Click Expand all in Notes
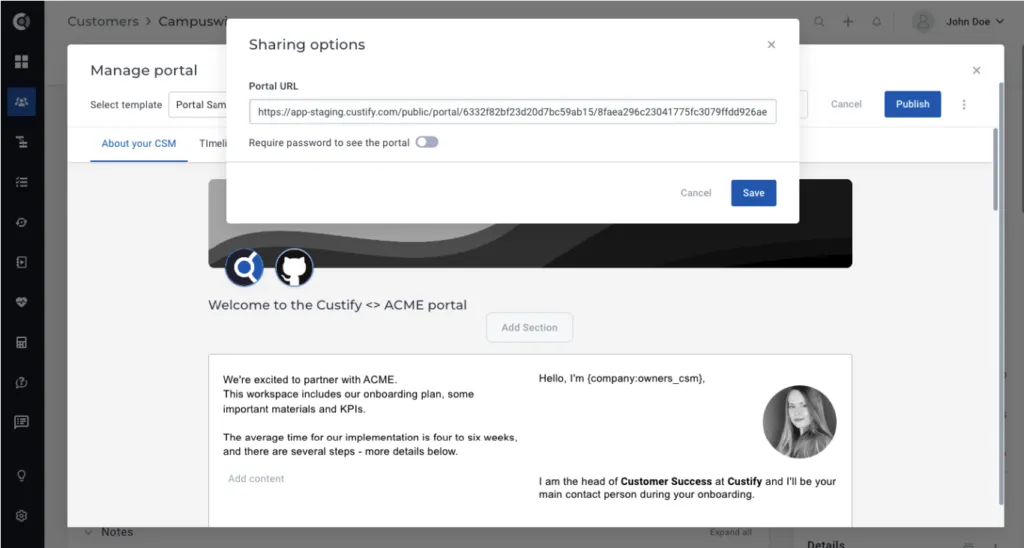This screenshot has height=548, width=1024. pyautogui.click(x=731, y=532)
